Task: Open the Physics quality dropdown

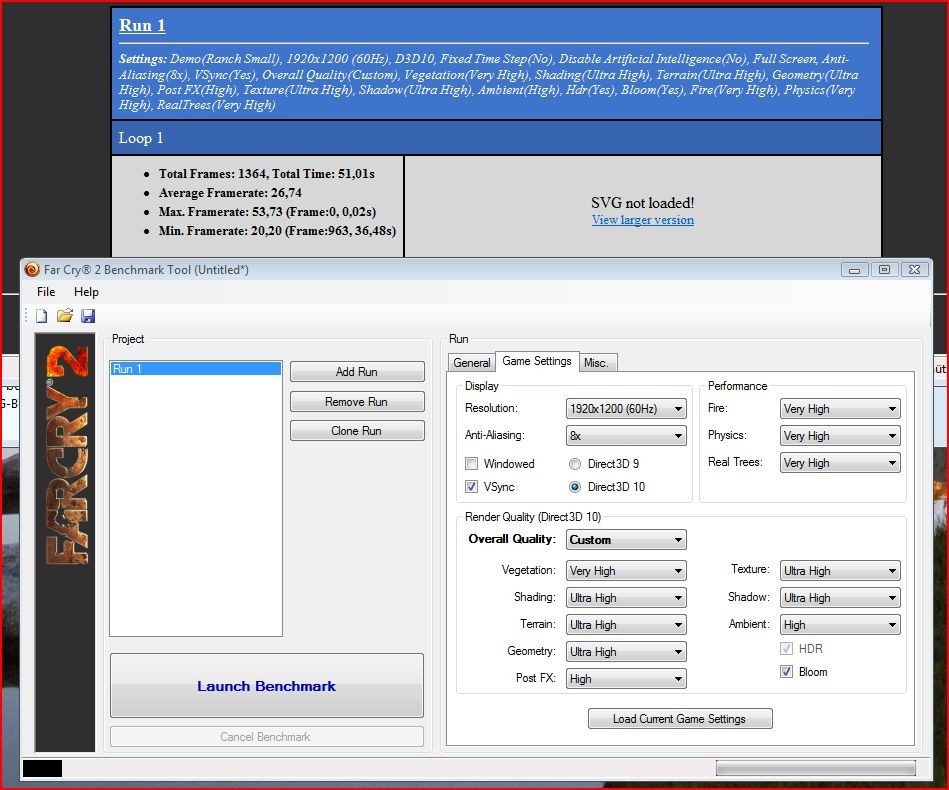Action: click(x=840, y=436)
